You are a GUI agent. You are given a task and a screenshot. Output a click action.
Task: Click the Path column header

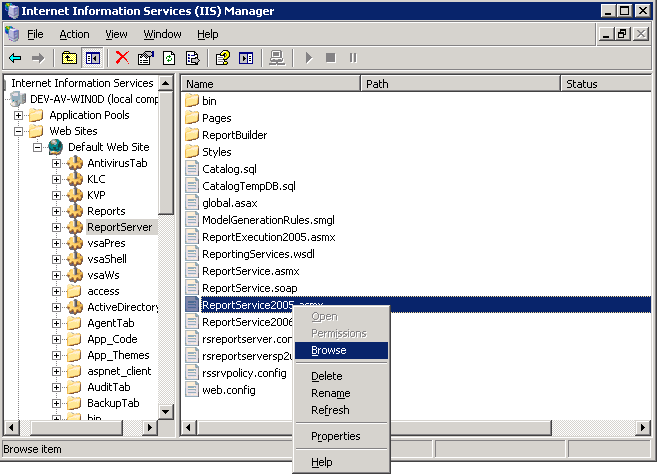[x=460, y=84]
